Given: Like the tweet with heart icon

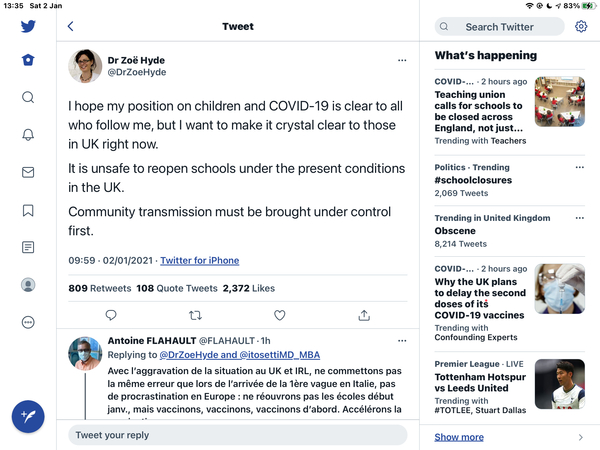Looking at the screenshot, I should (280, 315).
